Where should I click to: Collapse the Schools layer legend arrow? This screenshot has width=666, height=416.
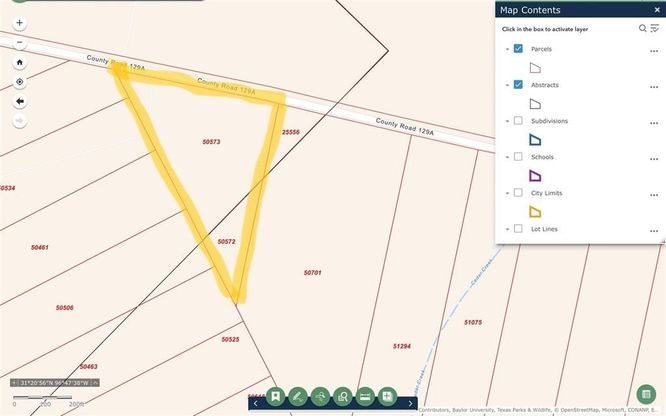(507, 157)
